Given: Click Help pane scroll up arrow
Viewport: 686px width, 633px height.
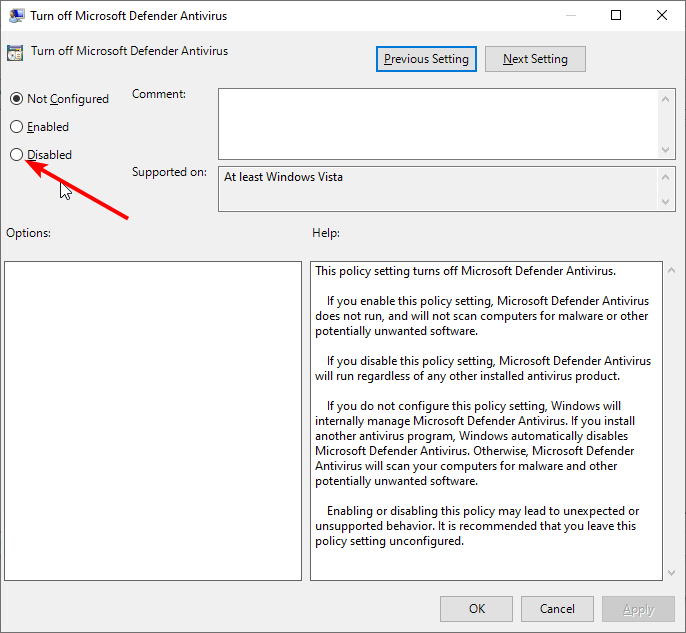Looking at the screenshot, I should pyautogui.click(x=672, y=270).
